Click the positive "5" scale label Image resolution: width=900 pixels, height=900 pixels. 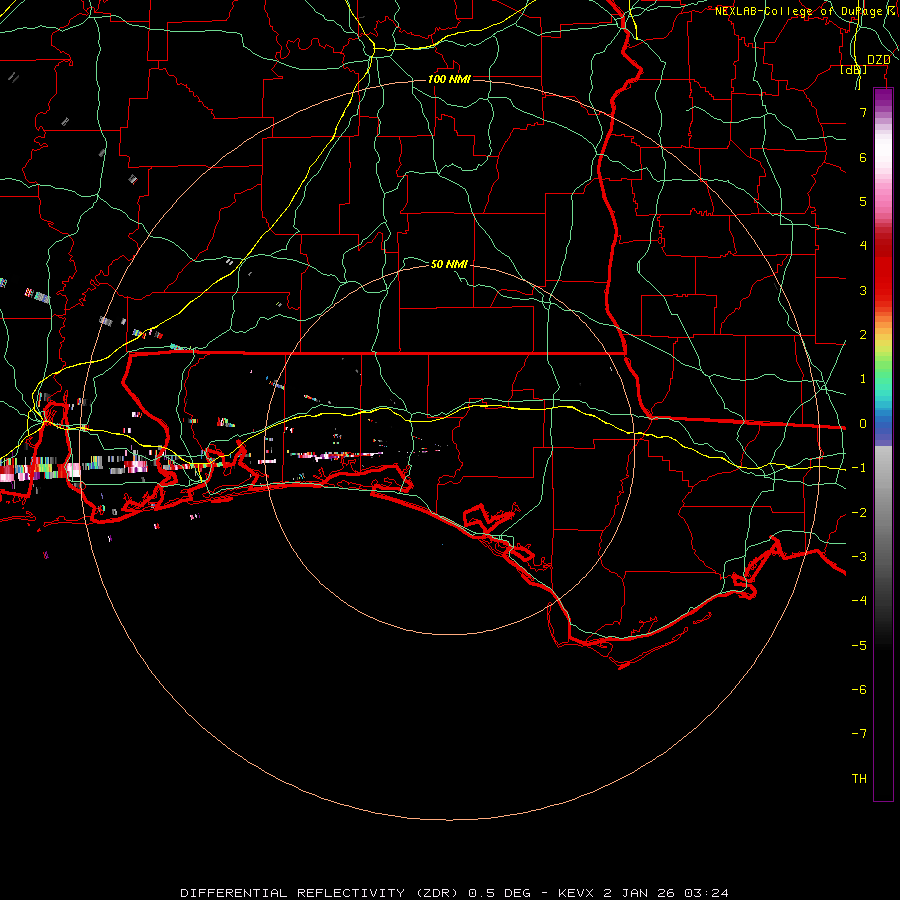[863, 201]
